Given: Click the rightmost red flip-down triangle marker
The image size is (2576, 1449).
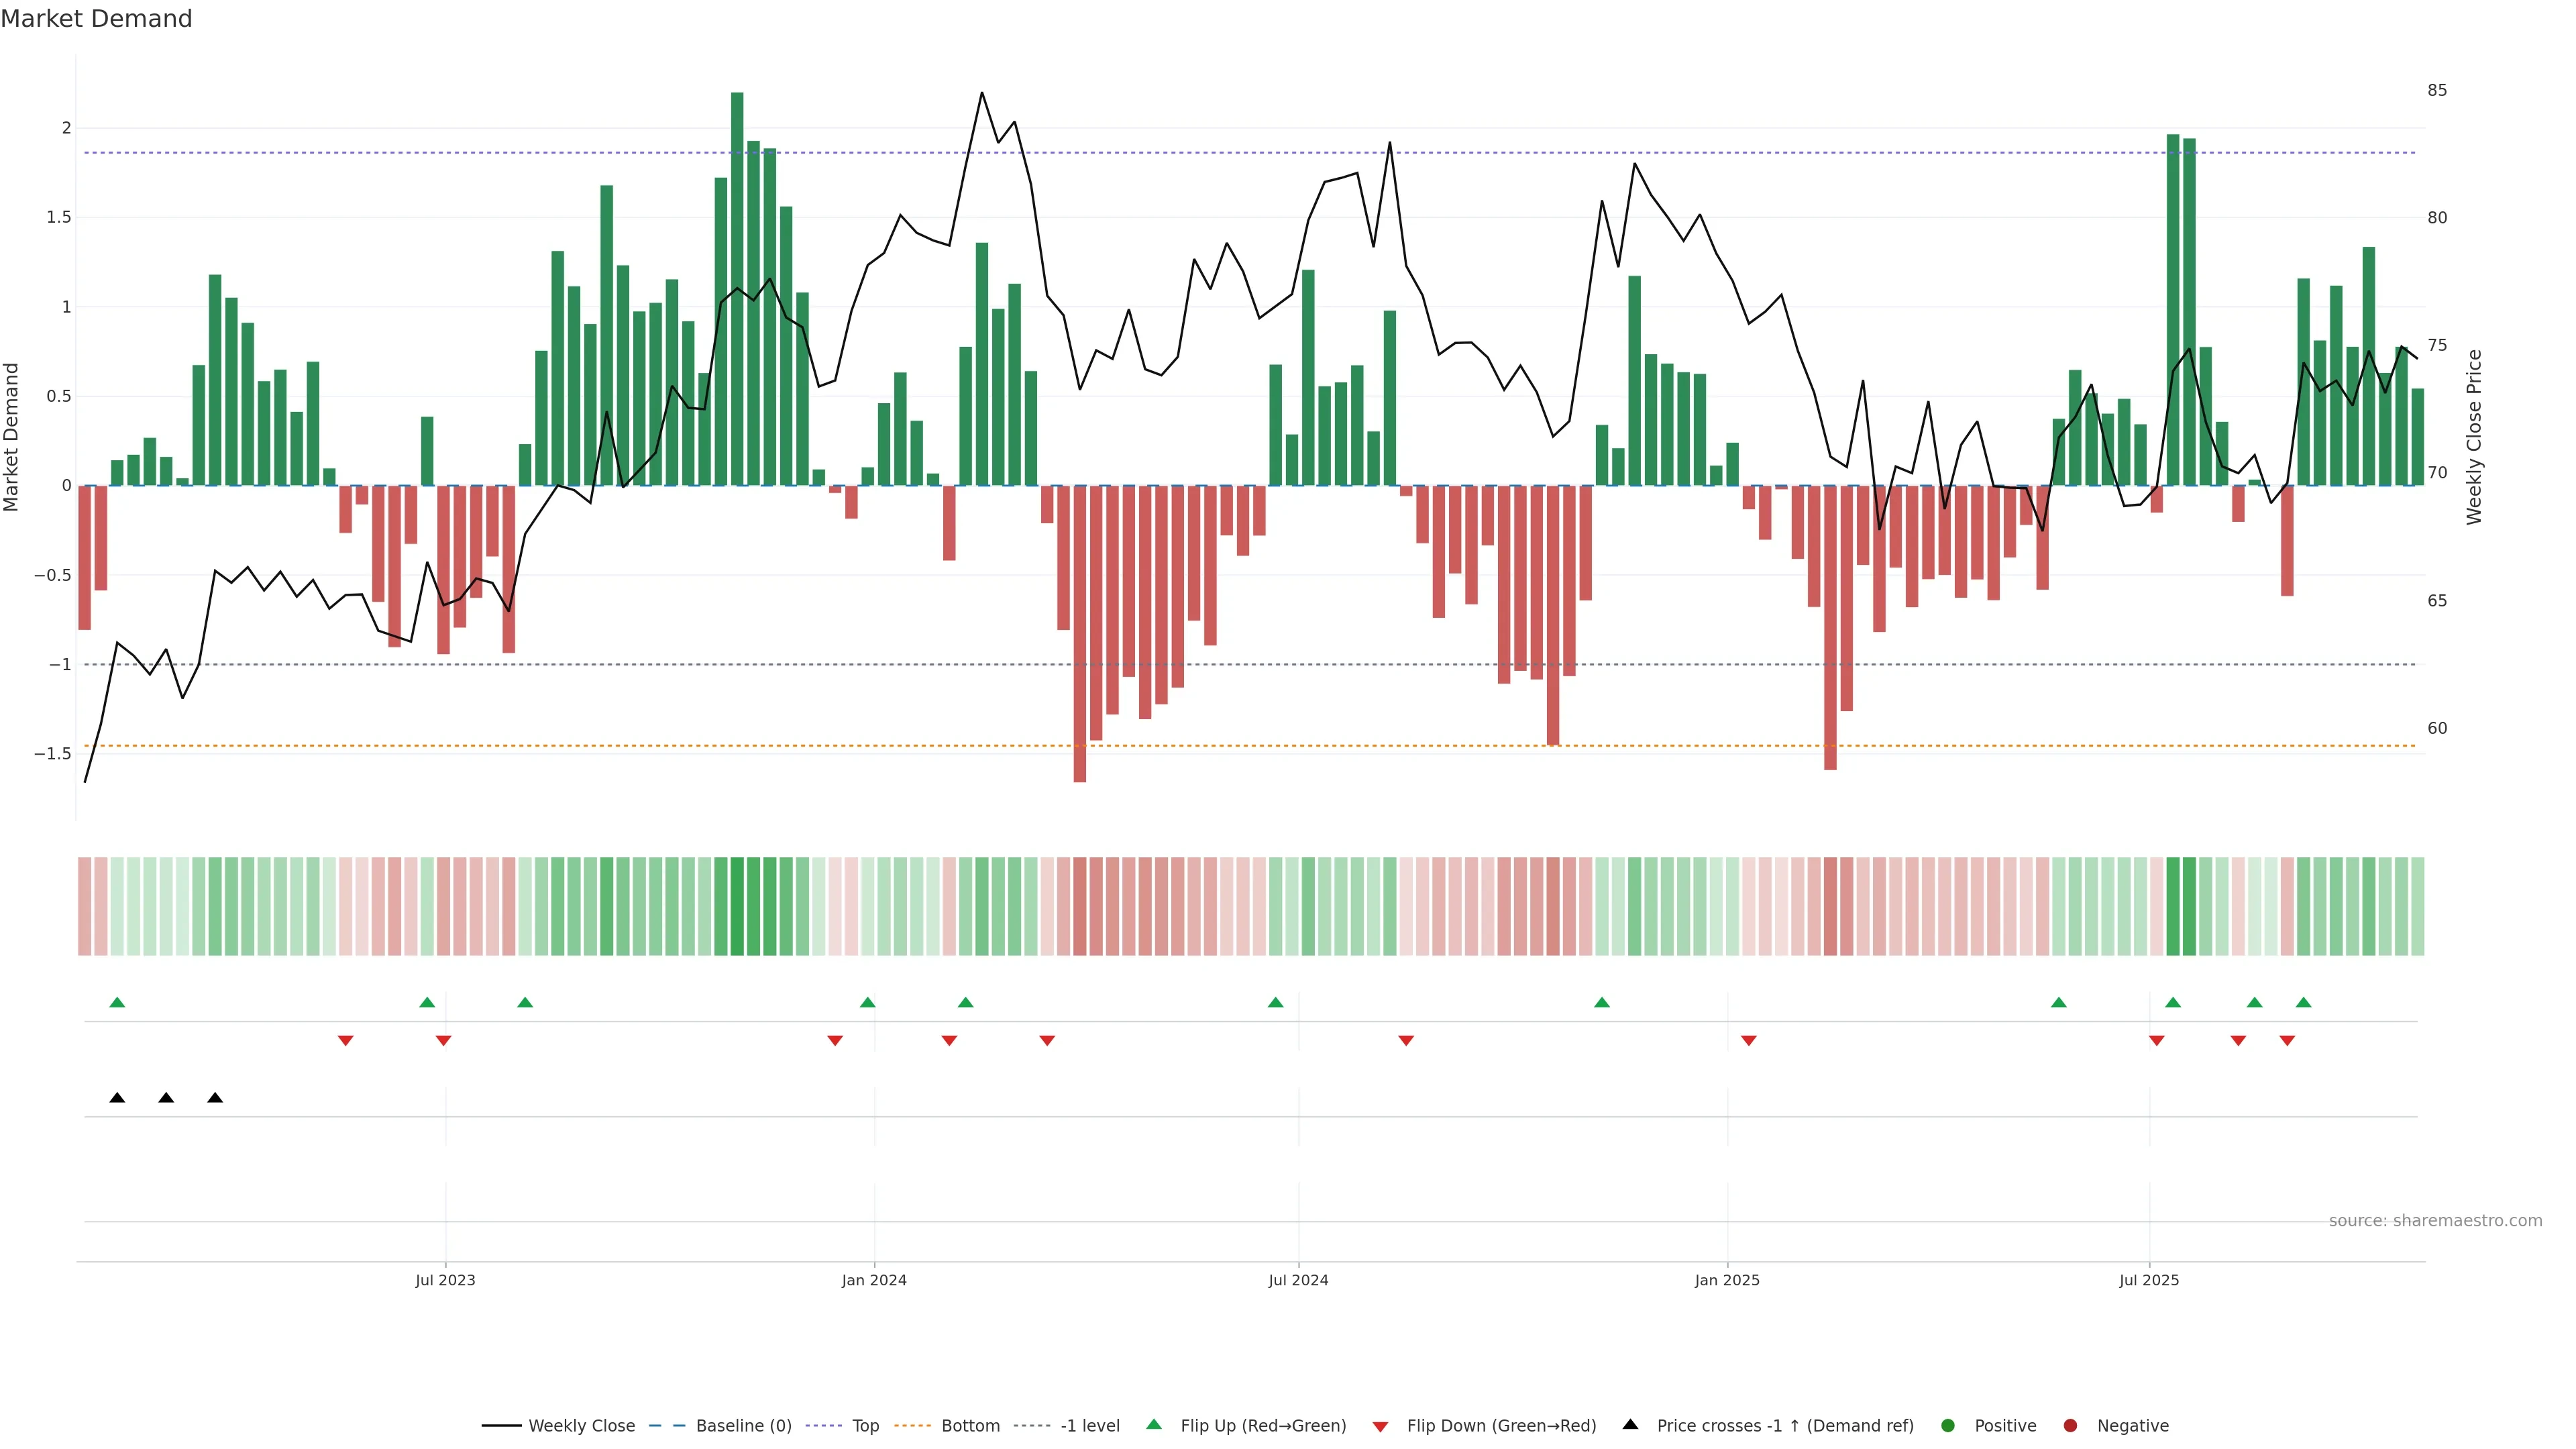Looking at the screenshot, I should click(2287, 1041).
